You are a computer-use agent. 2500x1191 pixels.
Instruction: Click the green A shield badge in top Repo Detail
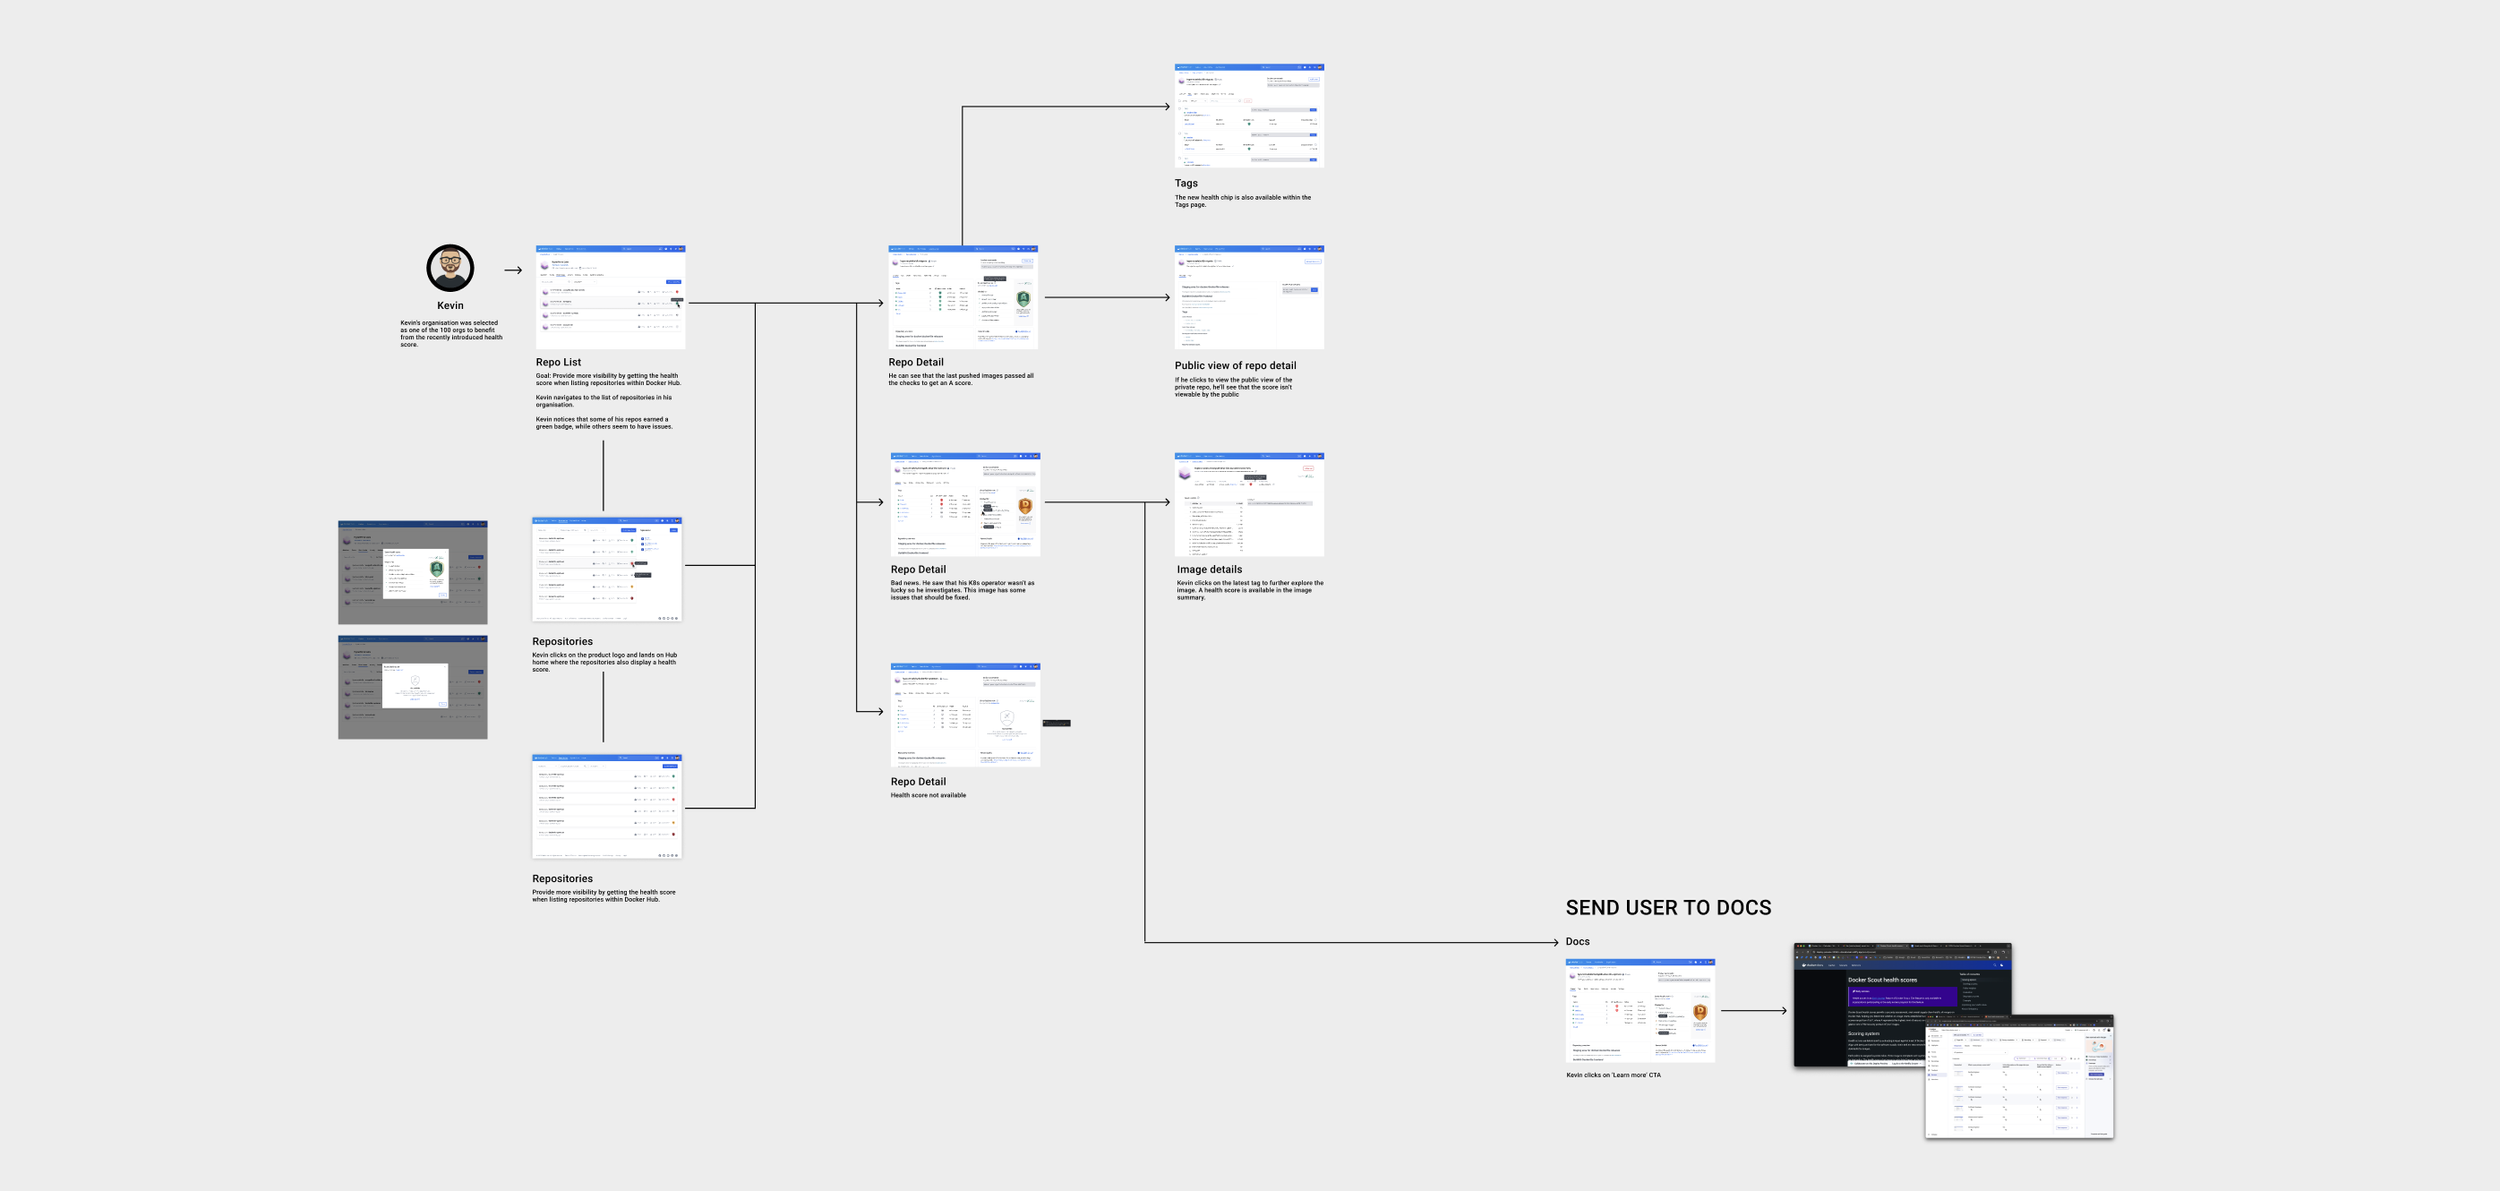point(1023,299)
